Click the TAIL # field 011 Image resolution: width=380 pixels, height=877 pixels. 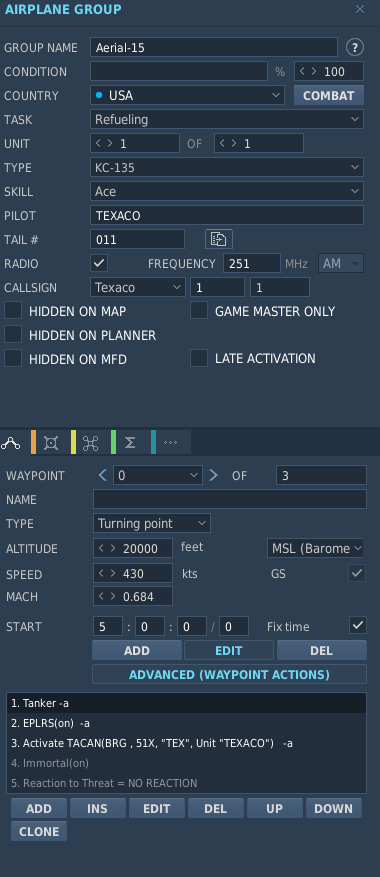tap(137, 239)
